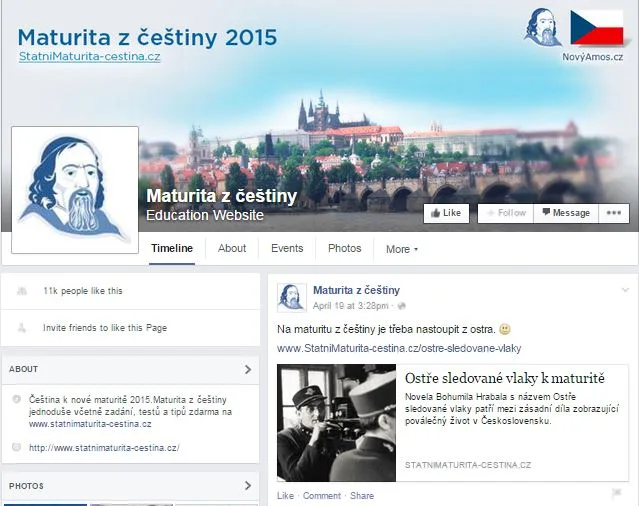Viewport: 639px width, 506px height.
Task: Click about description text Čeština k nové maturitě
Action: 130,411
